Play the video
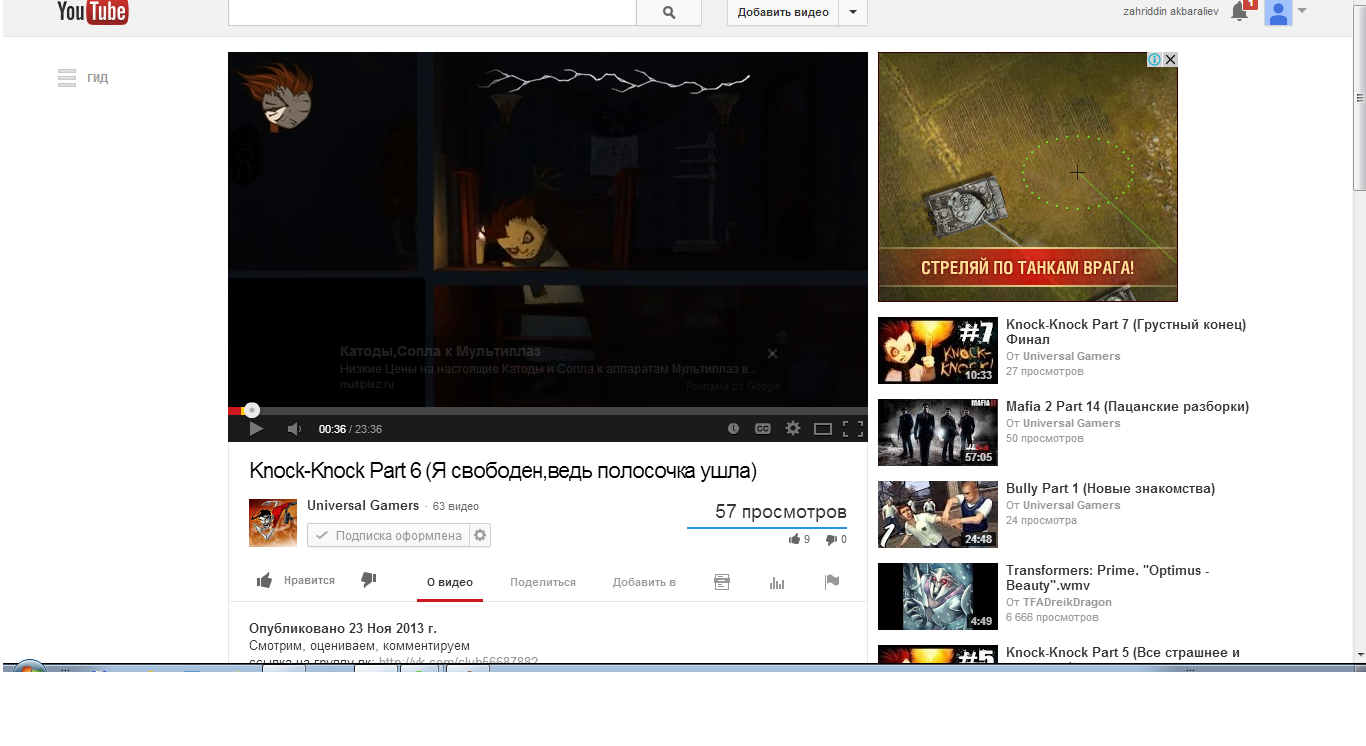The height and width of the screenshot is (746, 1366). (x=256, y=429)
